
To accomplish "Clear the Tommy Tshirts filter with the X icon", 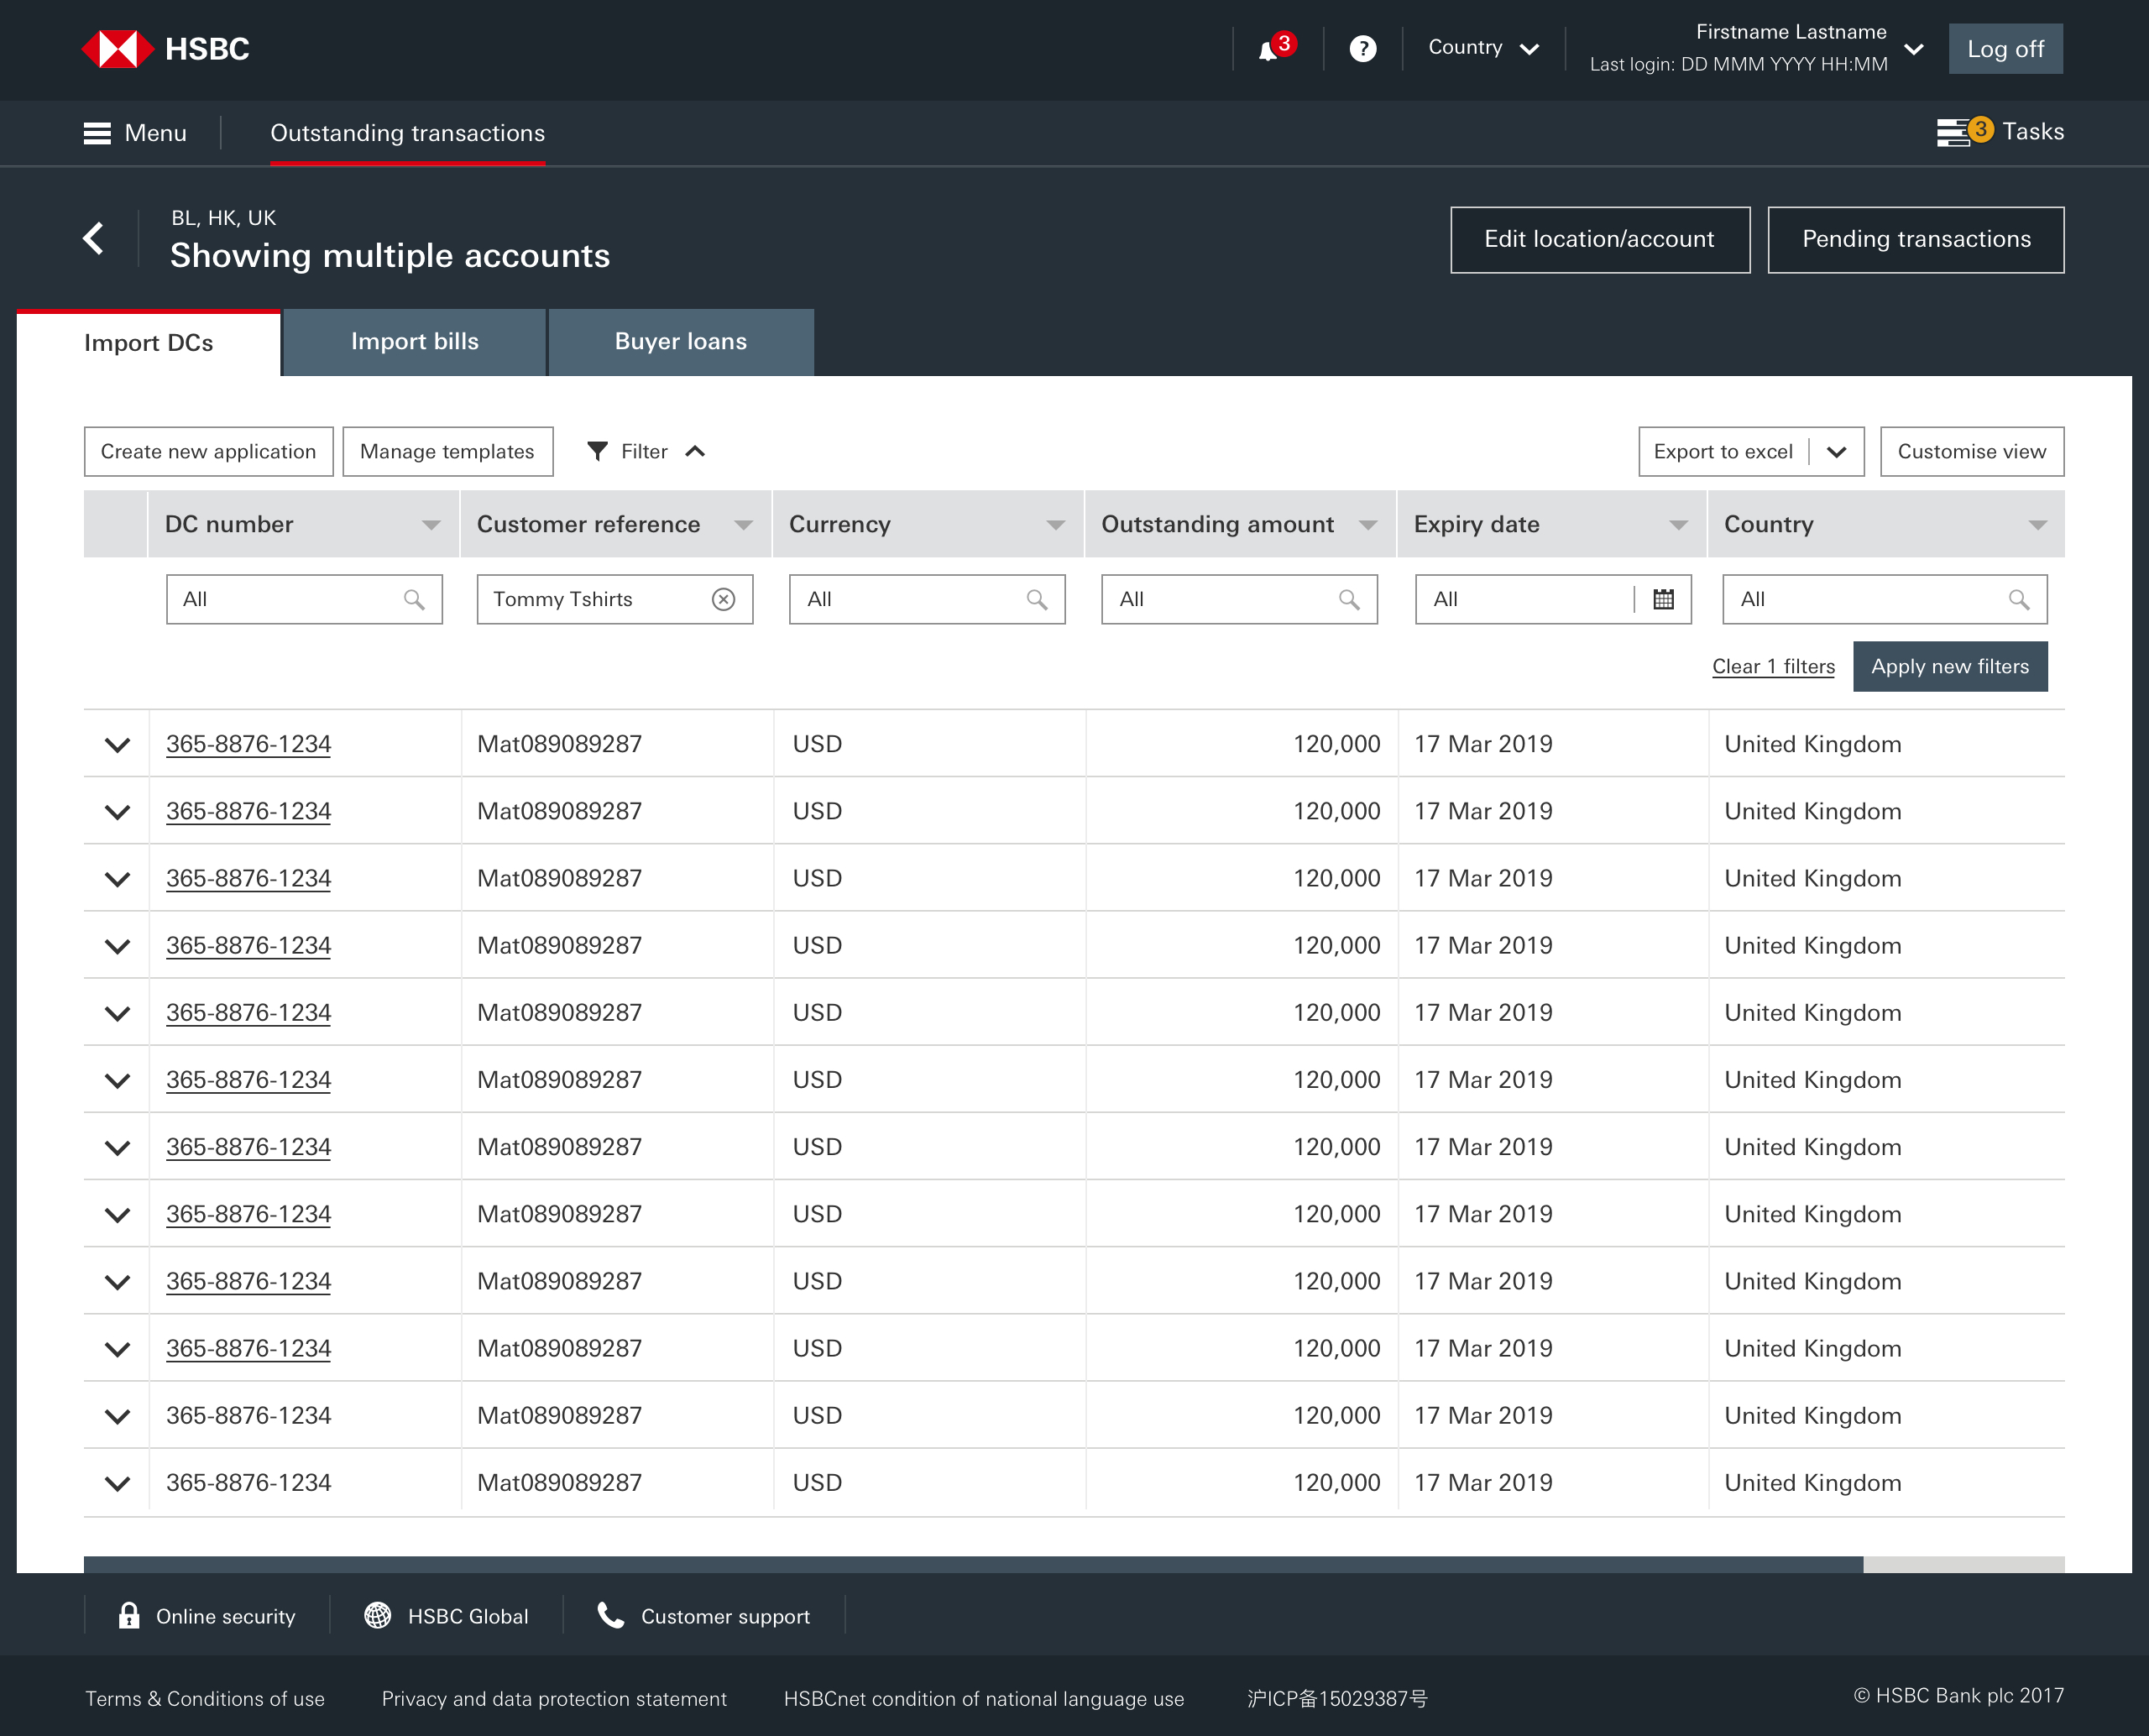I will (x=724, y=599).
